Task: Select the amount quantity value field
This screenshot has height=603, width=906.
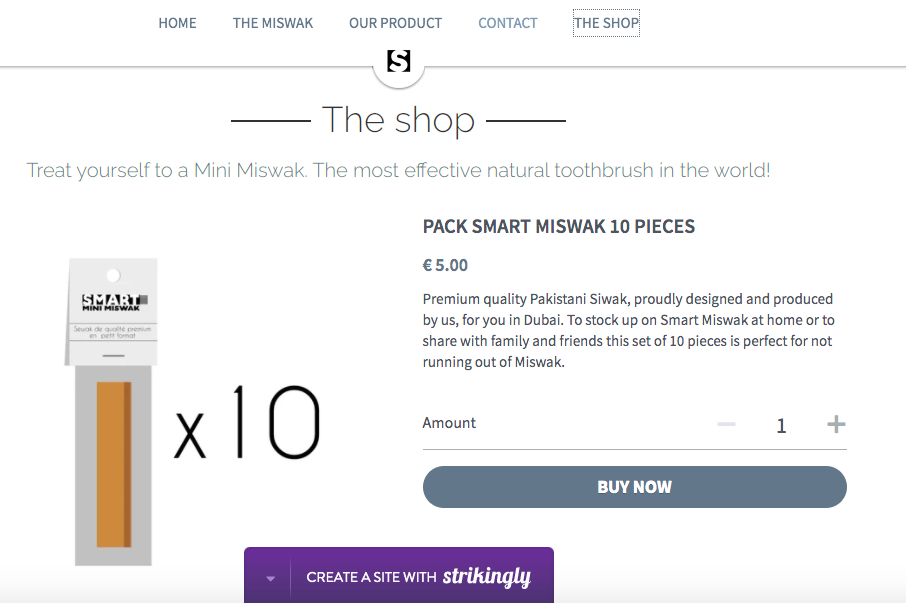Action: click(x=781, y=424)
